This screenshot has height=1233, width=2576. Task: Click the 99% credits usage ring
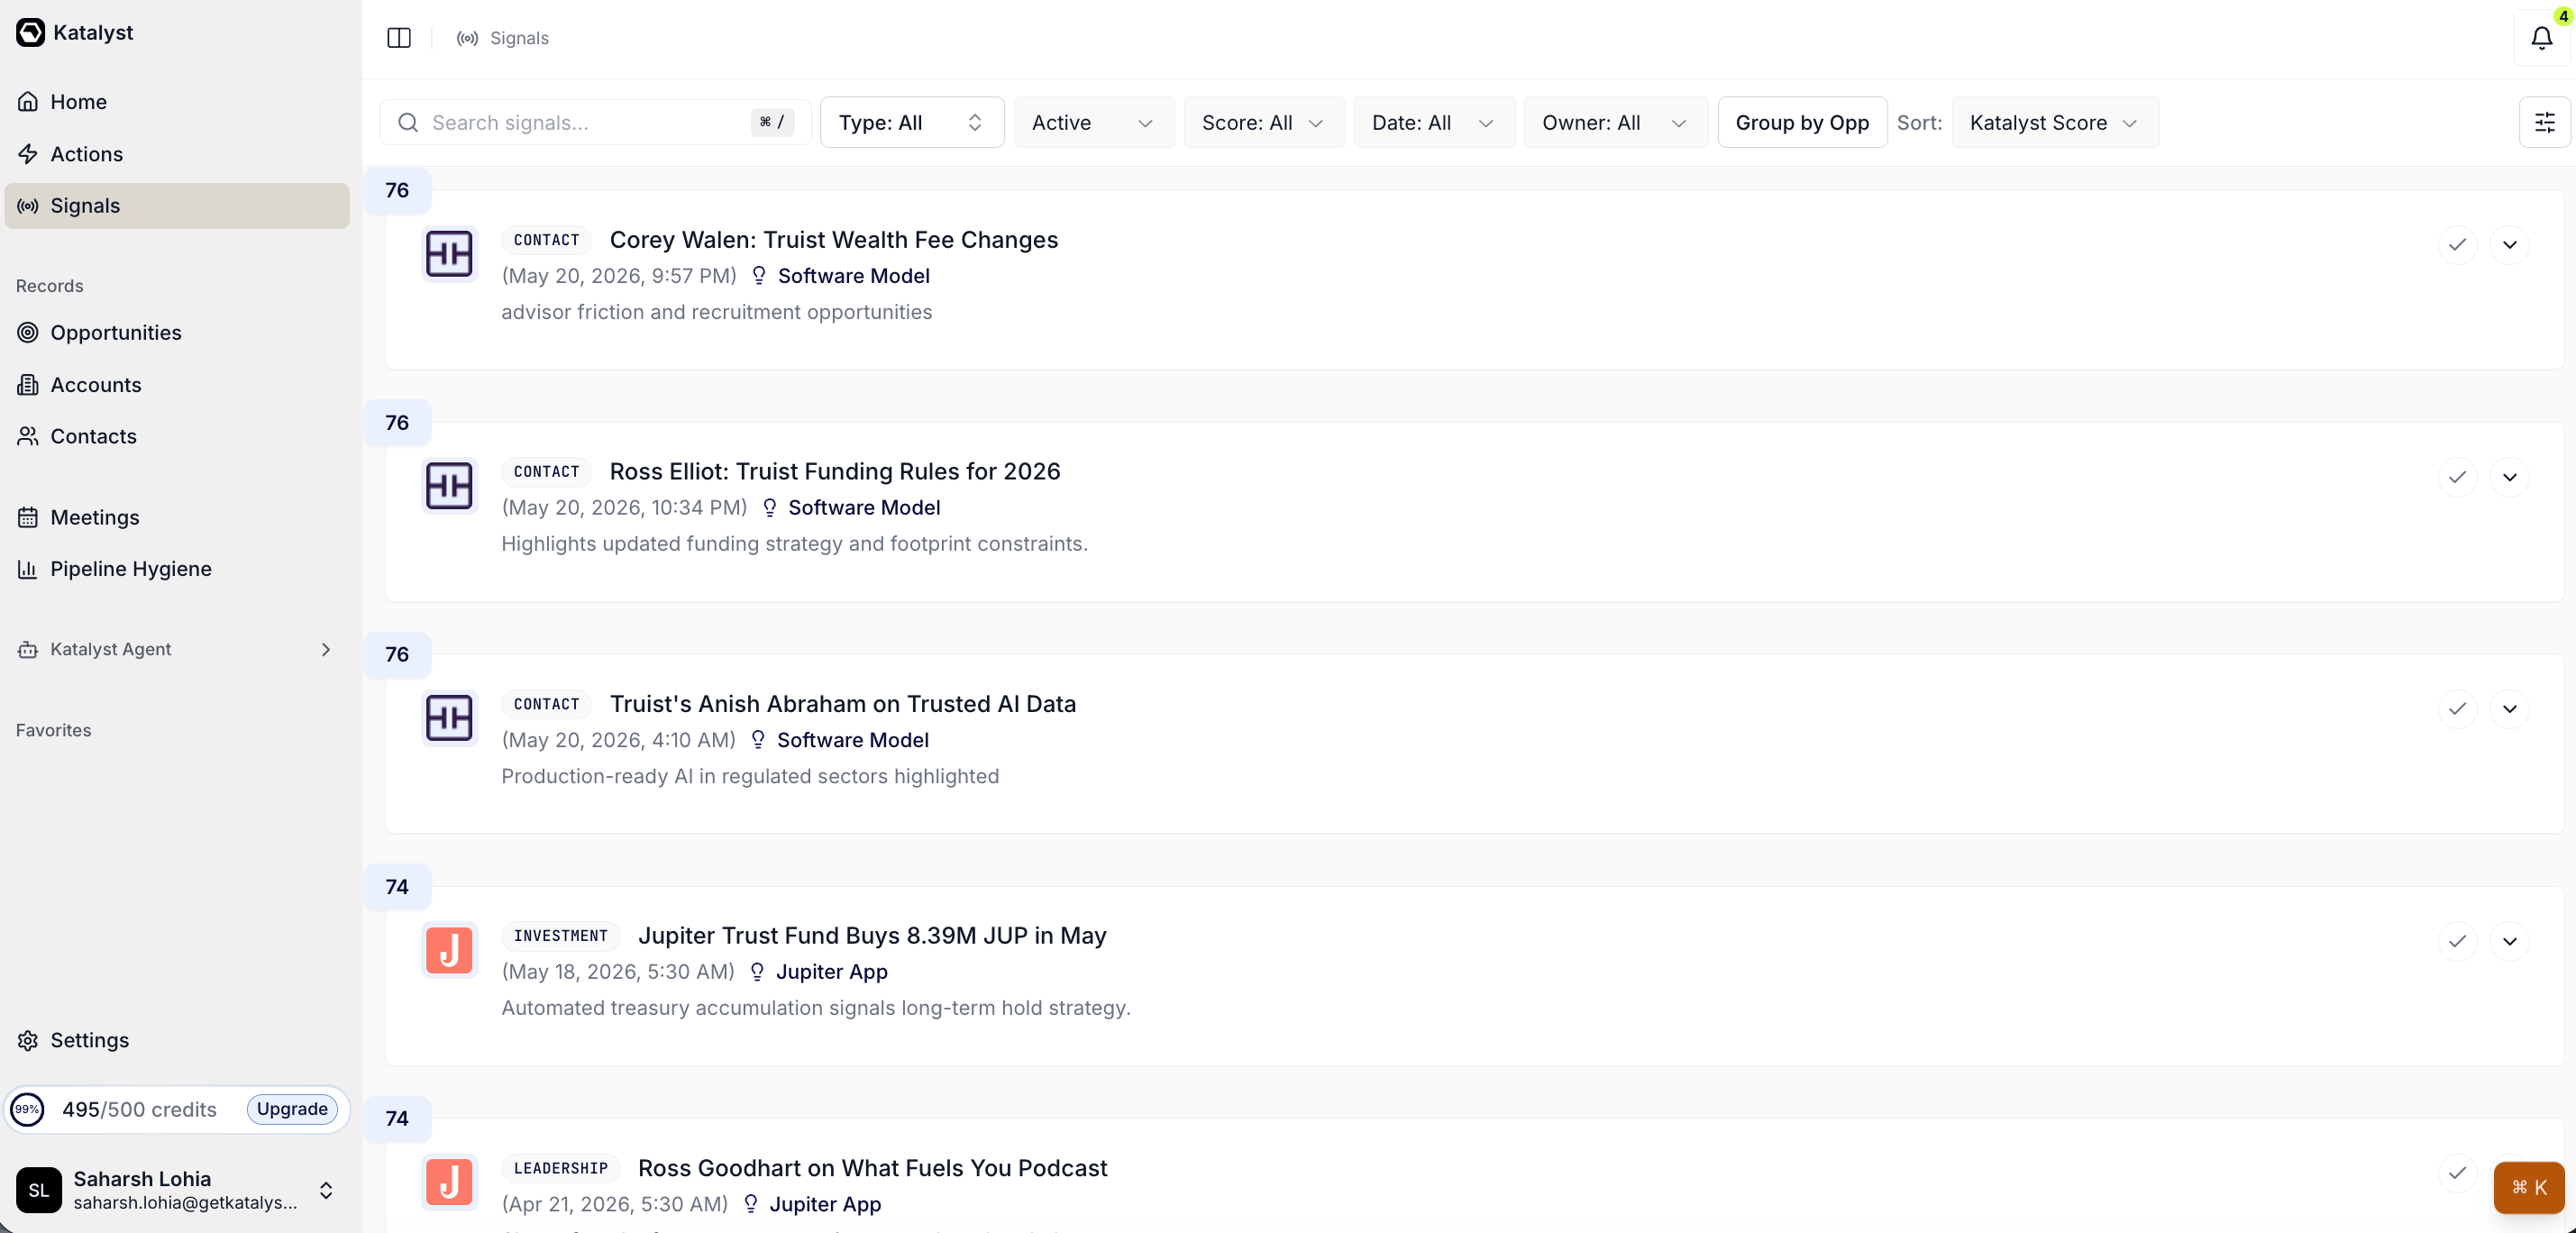click(x=27, y=1109)
